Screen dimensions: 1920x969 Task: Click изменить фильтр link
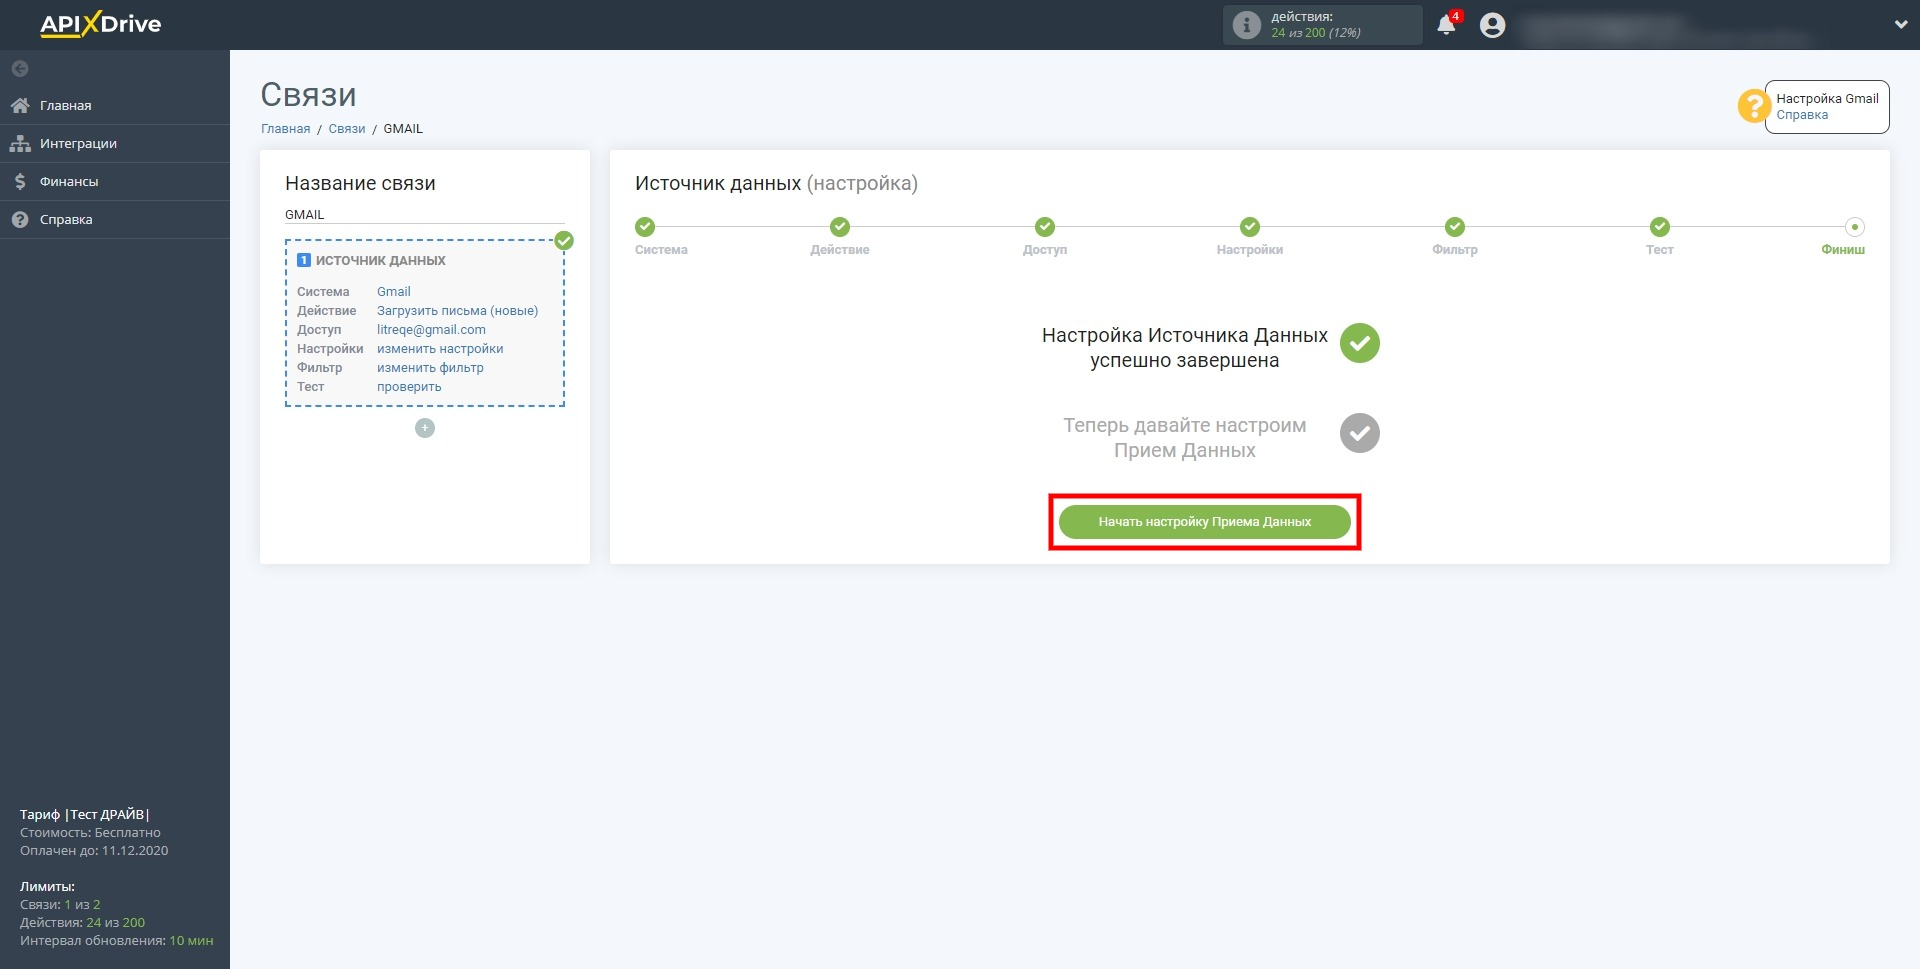coord(430,368)
